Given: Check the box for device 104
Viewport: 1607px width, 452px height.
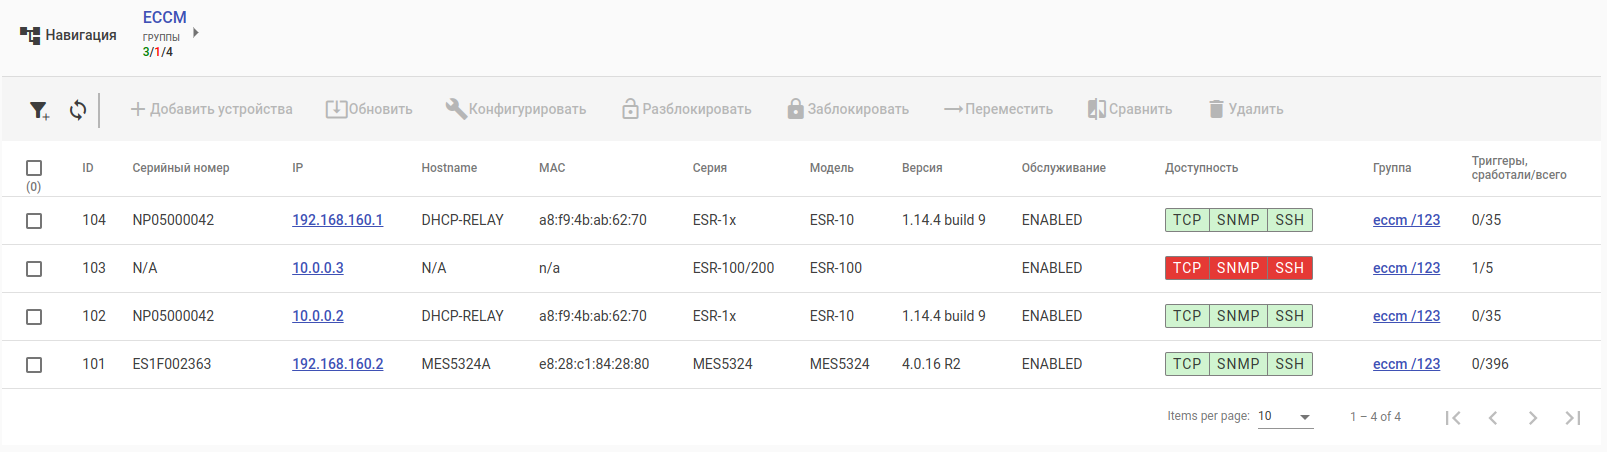Looking at the screenshot, I should [x=34, y=221].
